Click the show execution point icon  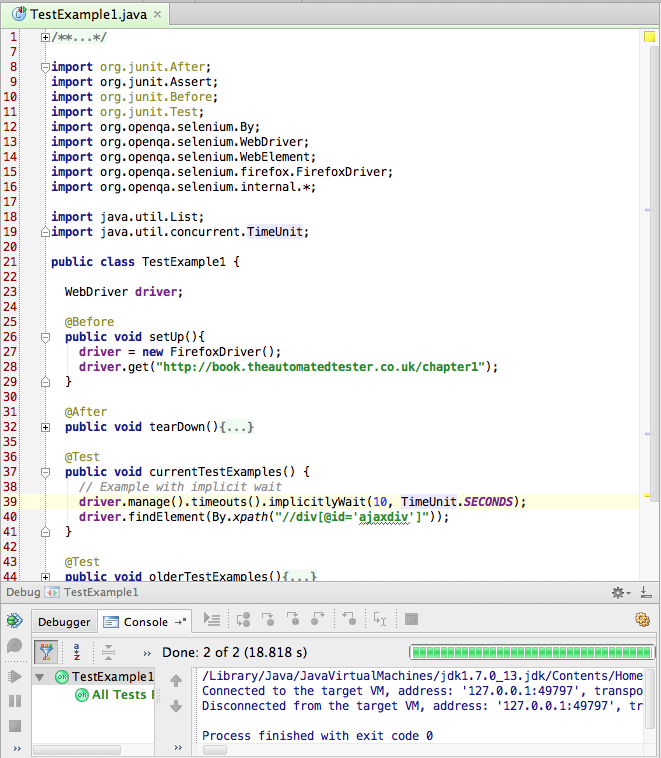212,619
